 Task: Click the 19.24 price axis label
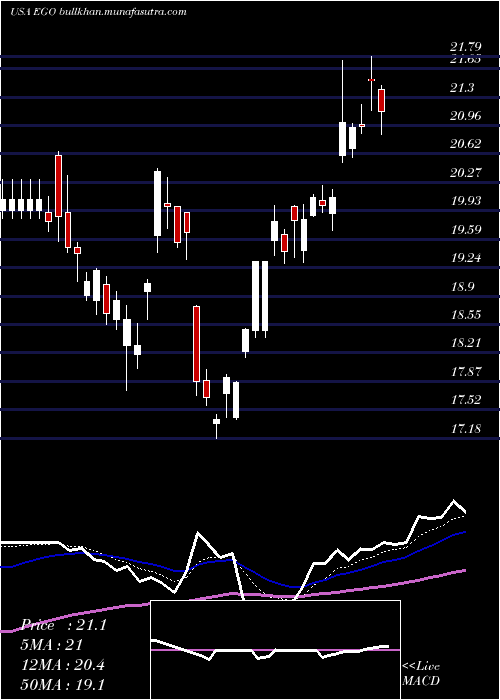pos(466,258)
